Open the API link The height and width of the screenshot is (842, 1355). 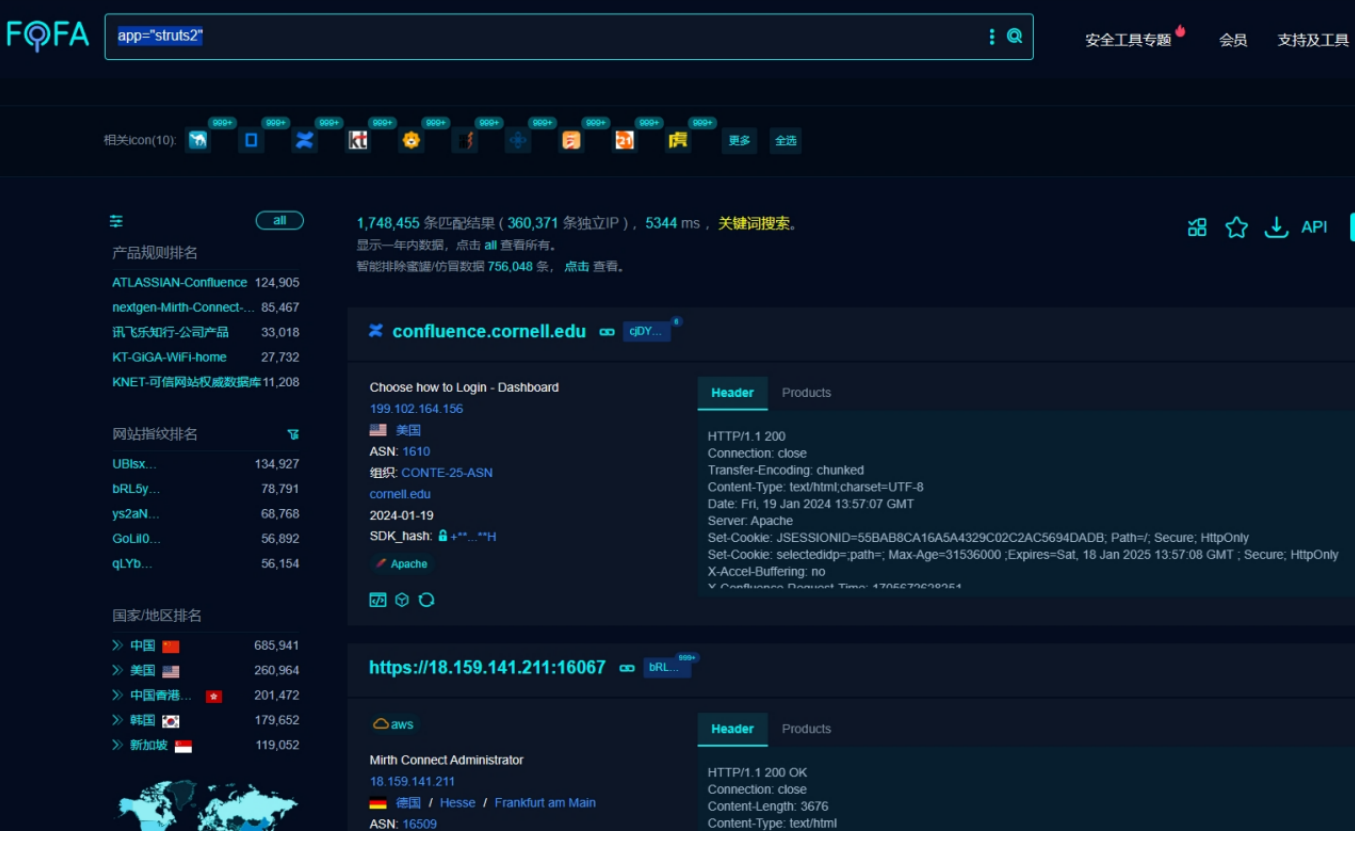click(x=1314, y=227)
